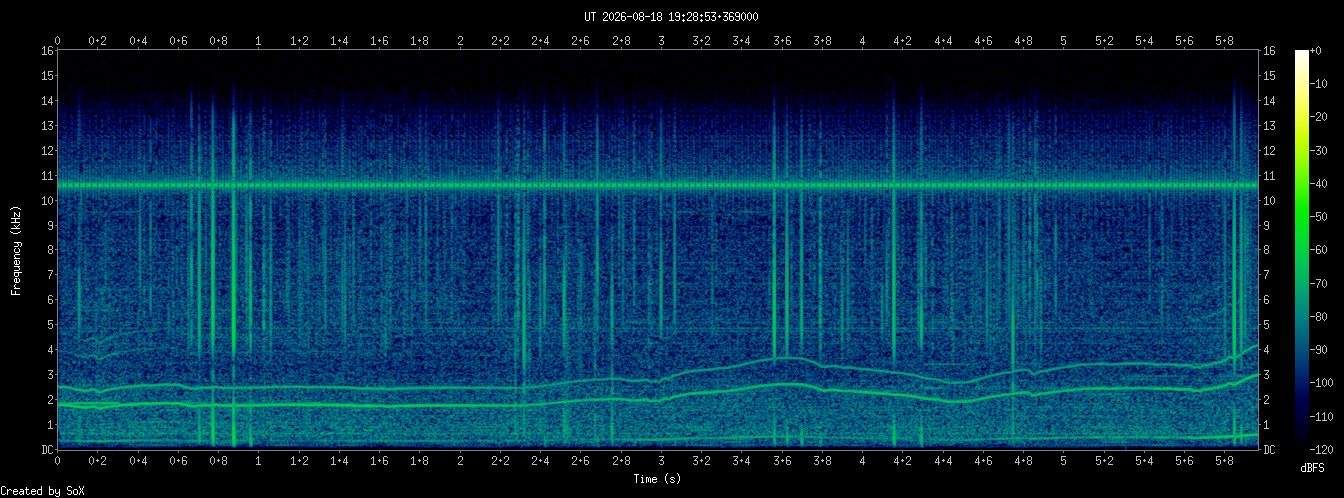Click the 'Time (s)' axis label
Viewport: 1344px width, 498px height.
pyautogui.click(x=657, y=479)
